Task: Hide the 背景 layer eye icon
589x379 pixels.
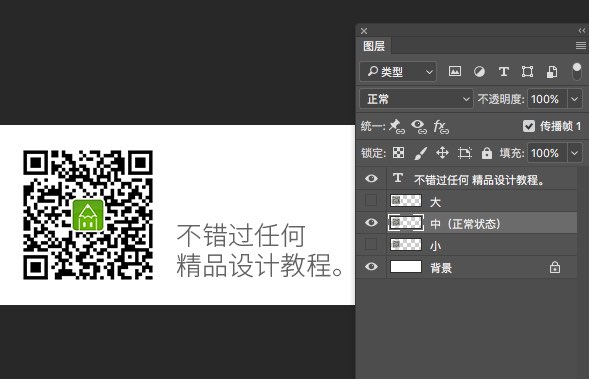Action: click(371, 266)
